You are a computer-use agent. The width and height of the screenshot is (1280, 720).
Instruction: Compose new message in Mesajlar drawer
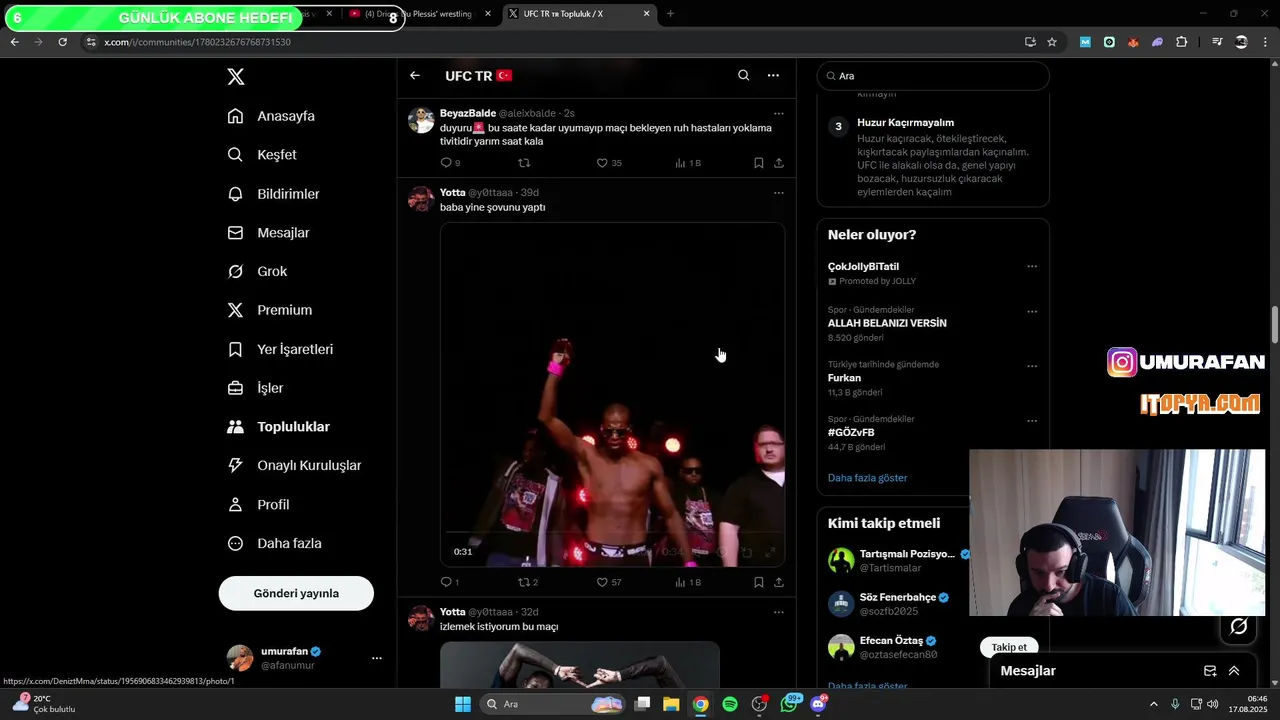coord(1210,671)
